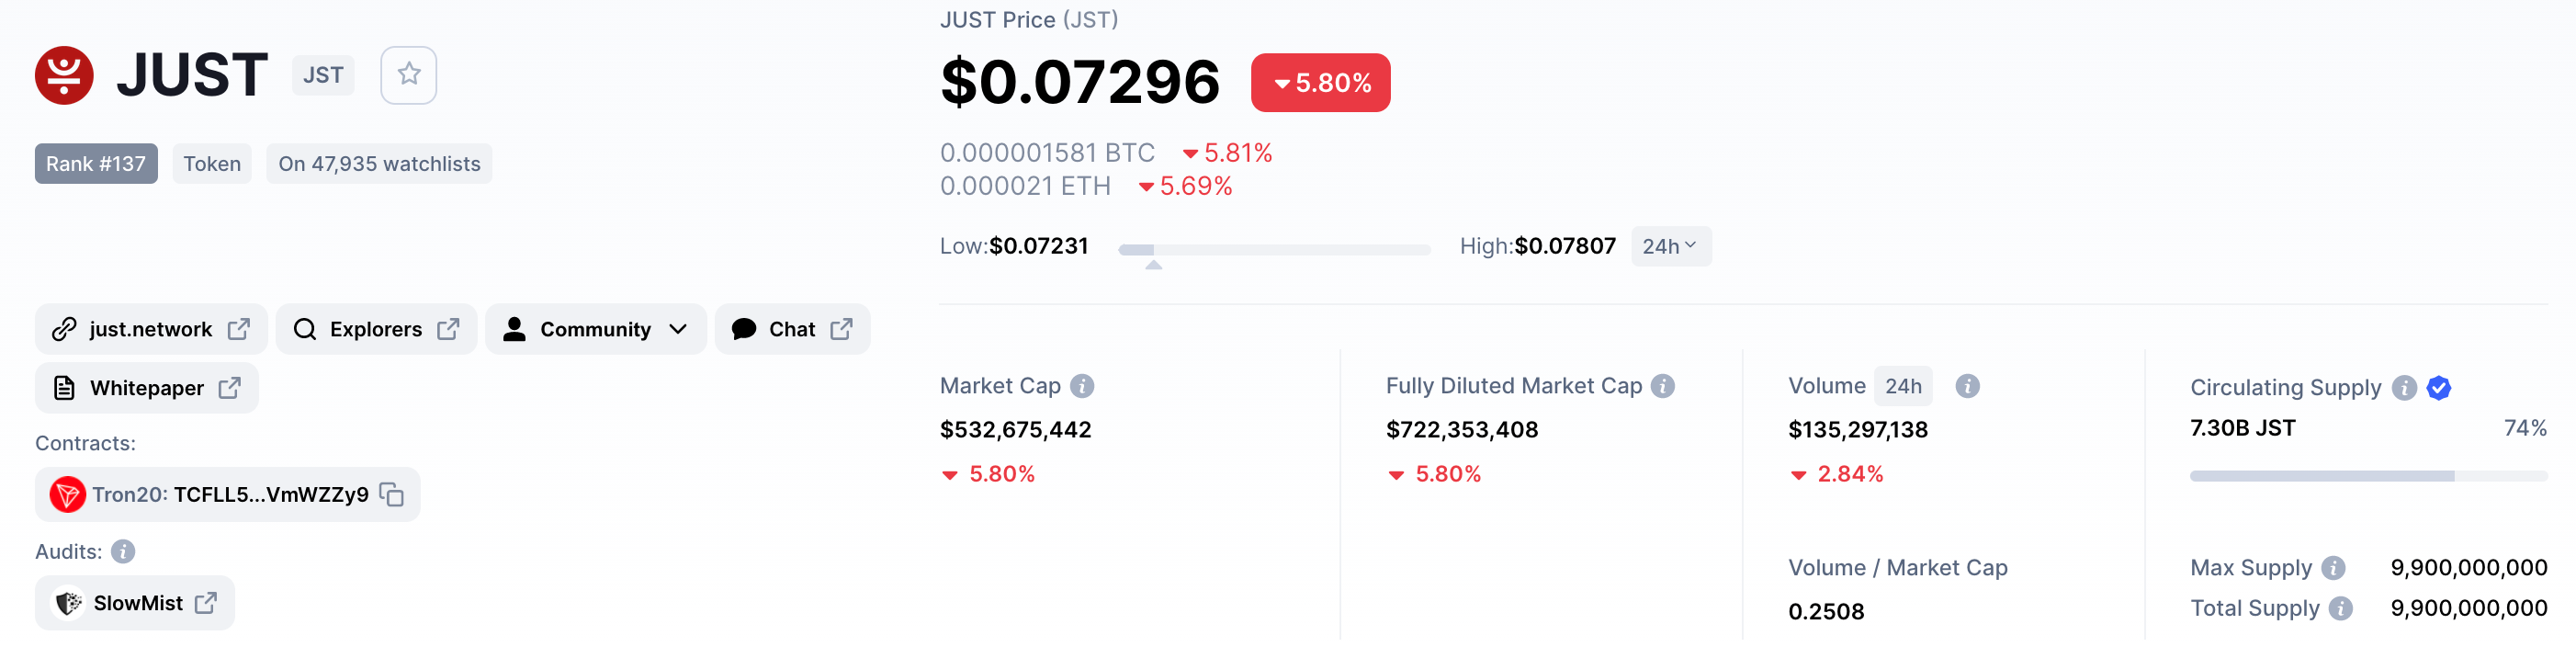Open the Whitepaper link
Image resolution: width=2576 pixels, height=647 pixels.
point(147,388)
